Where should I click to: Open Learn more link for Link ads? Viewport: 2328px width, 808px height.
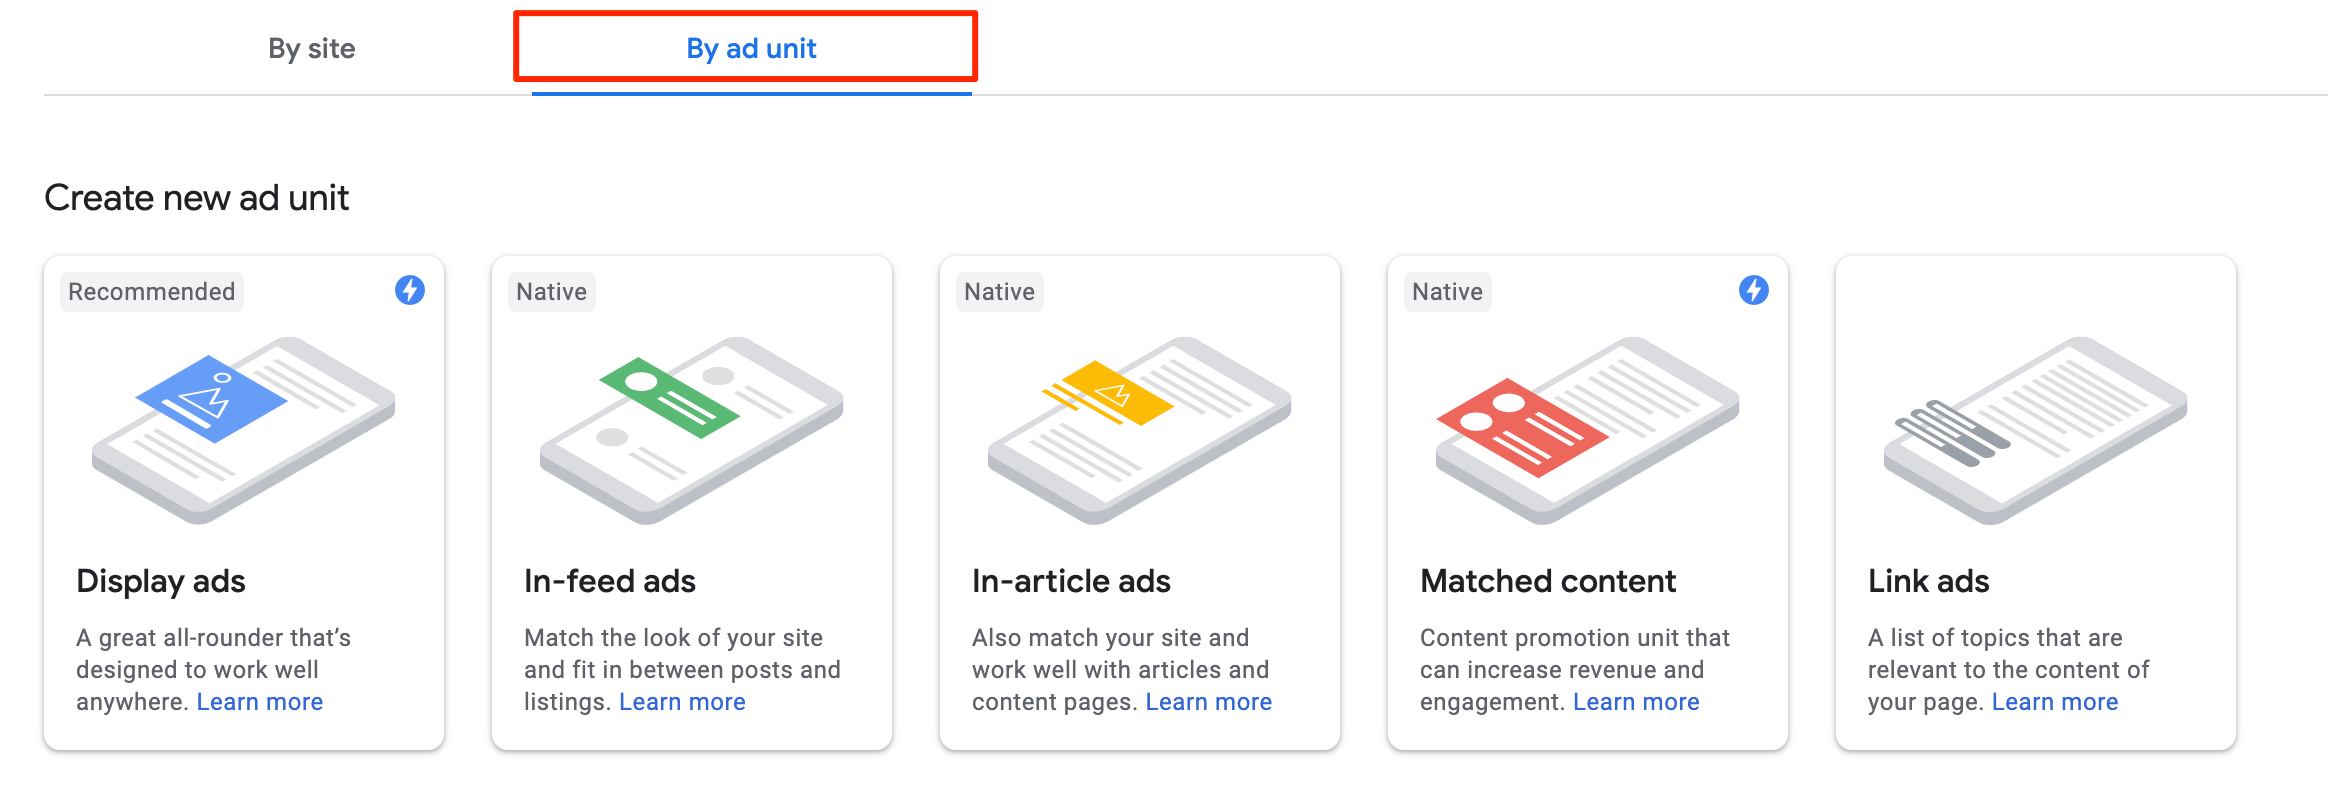[2054, 702]
